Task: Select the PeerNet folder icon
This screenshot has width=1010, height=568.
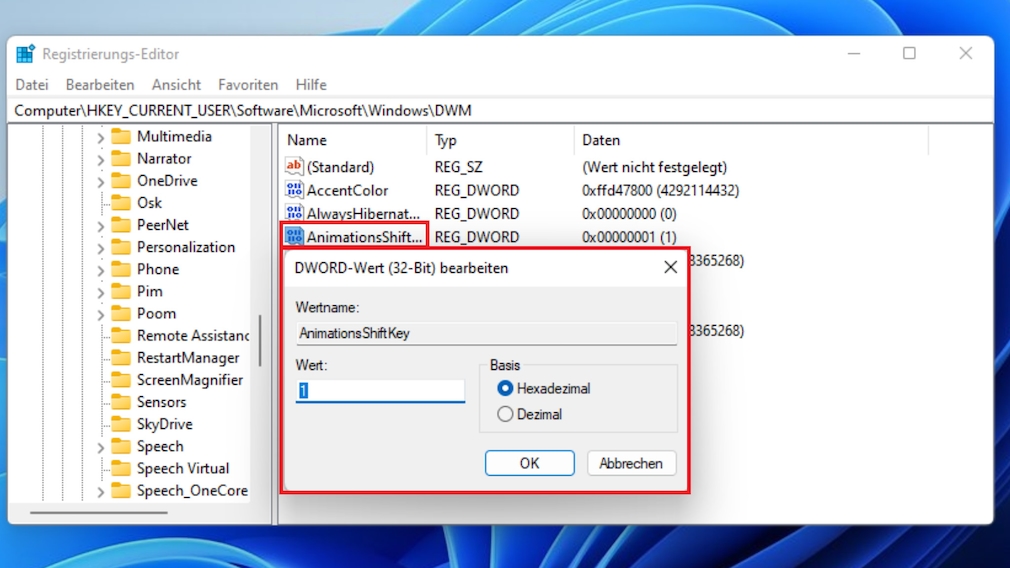Action: click(x=120, y=225)
